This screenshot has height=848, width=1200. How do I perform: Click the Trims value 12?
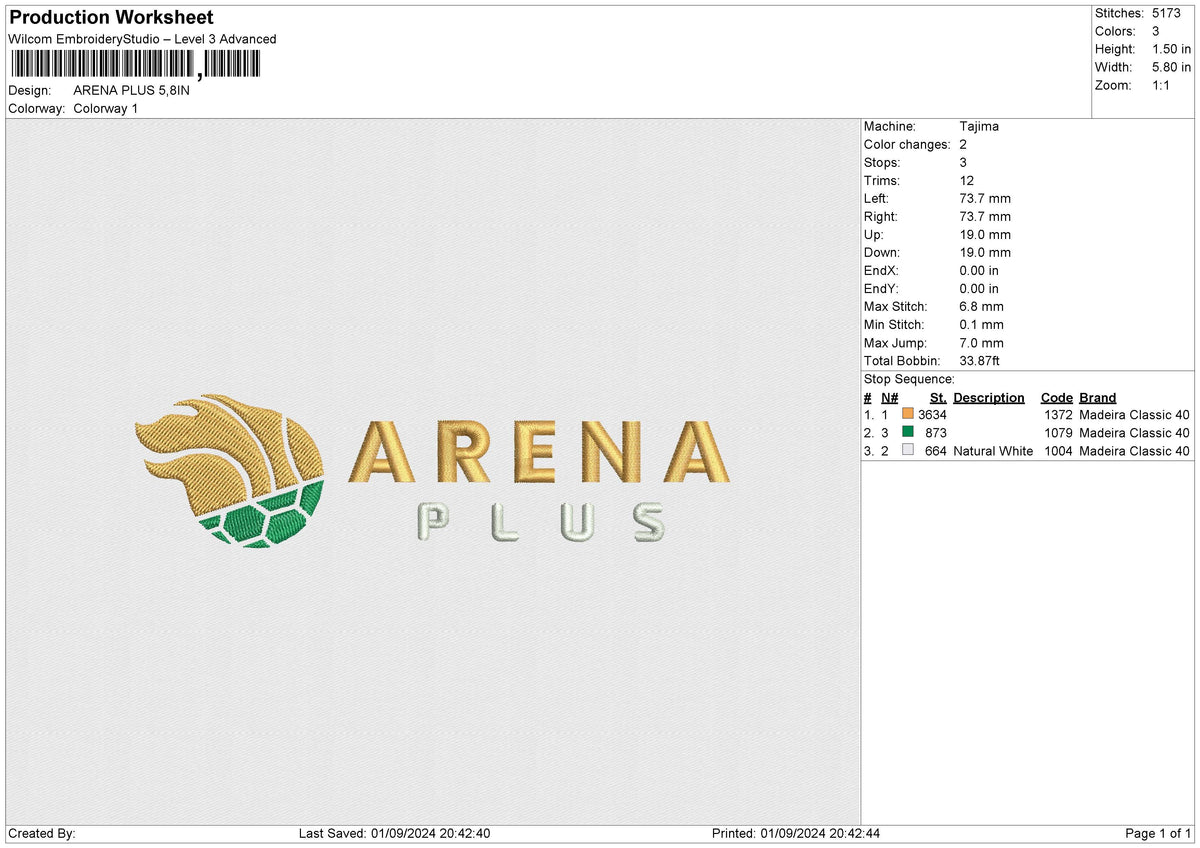pos(967,180)
